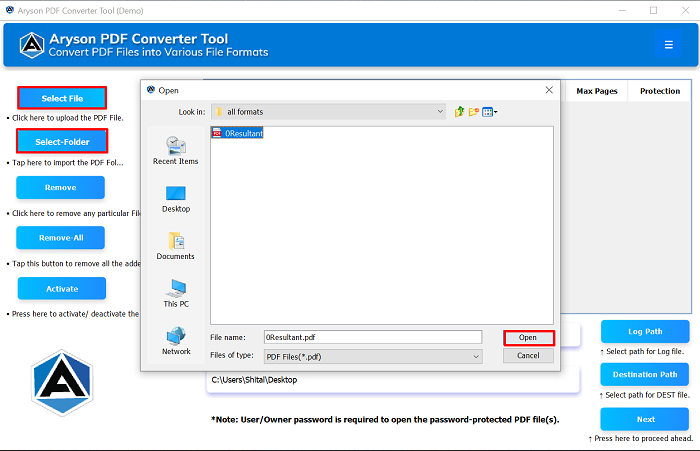
Task: Cancel the Open dialog
Action: (528, 355)
